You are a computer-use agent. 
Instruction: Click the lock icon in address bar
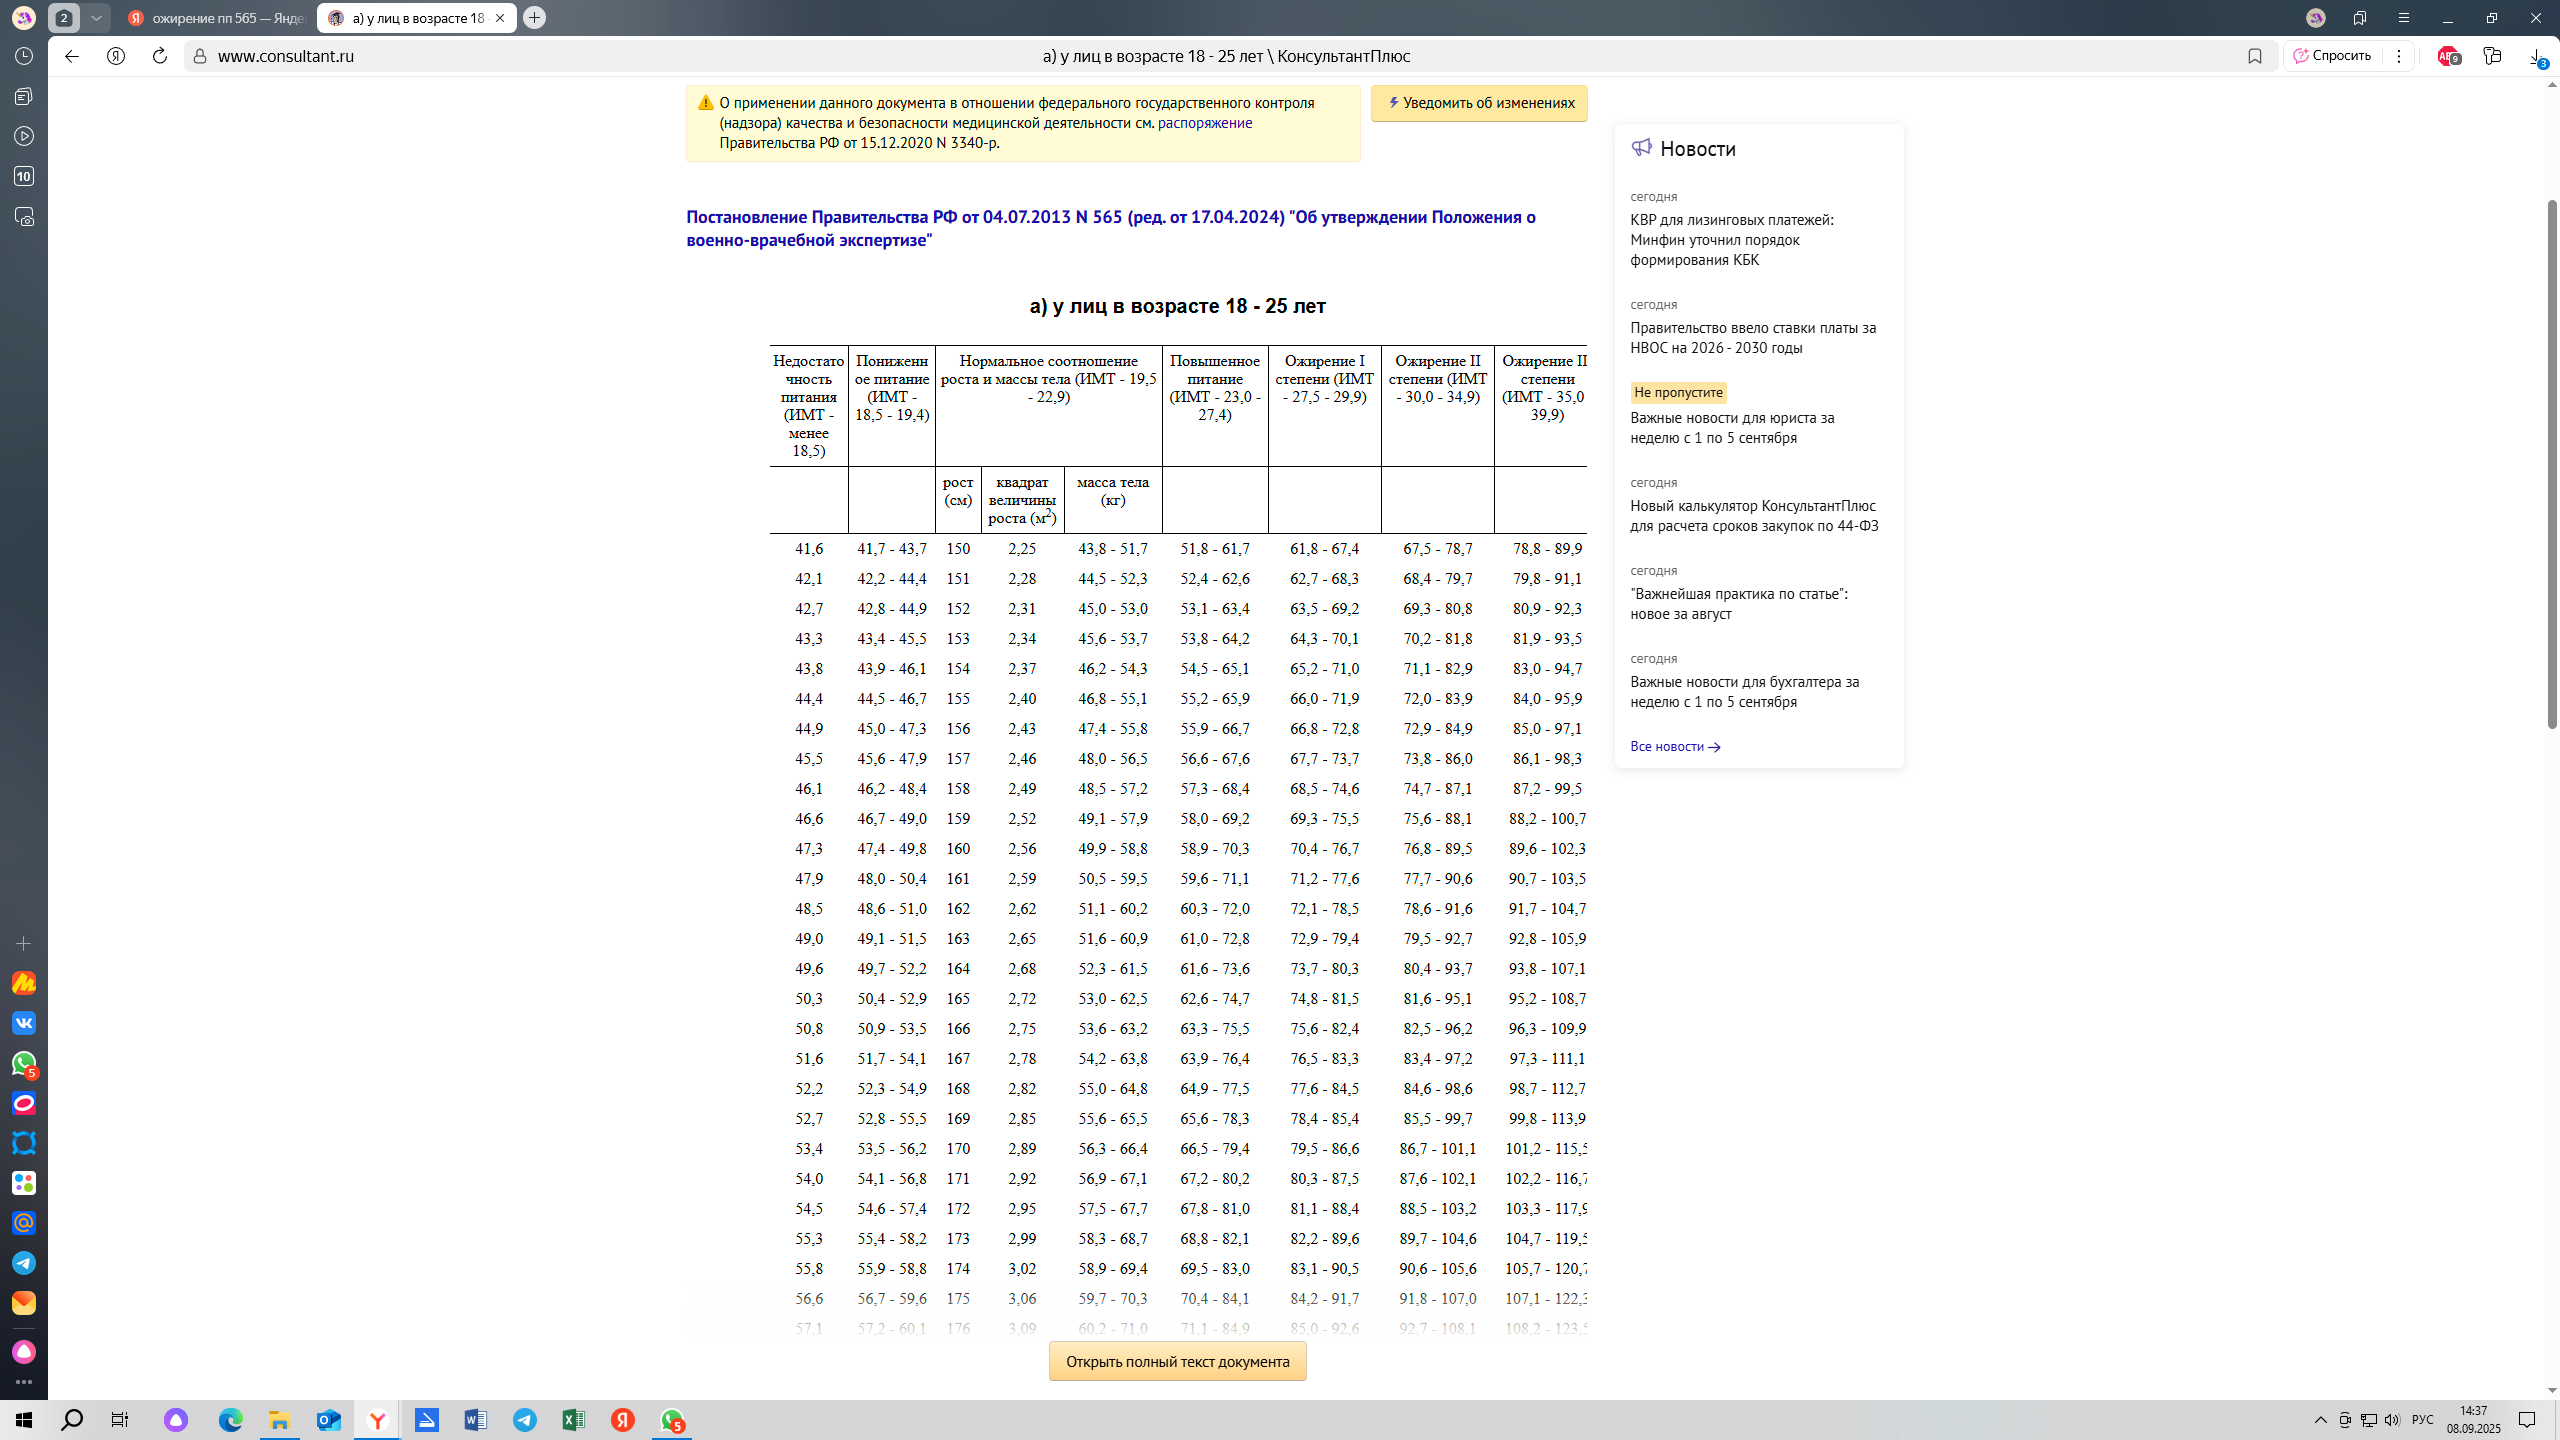coord(200,56)
